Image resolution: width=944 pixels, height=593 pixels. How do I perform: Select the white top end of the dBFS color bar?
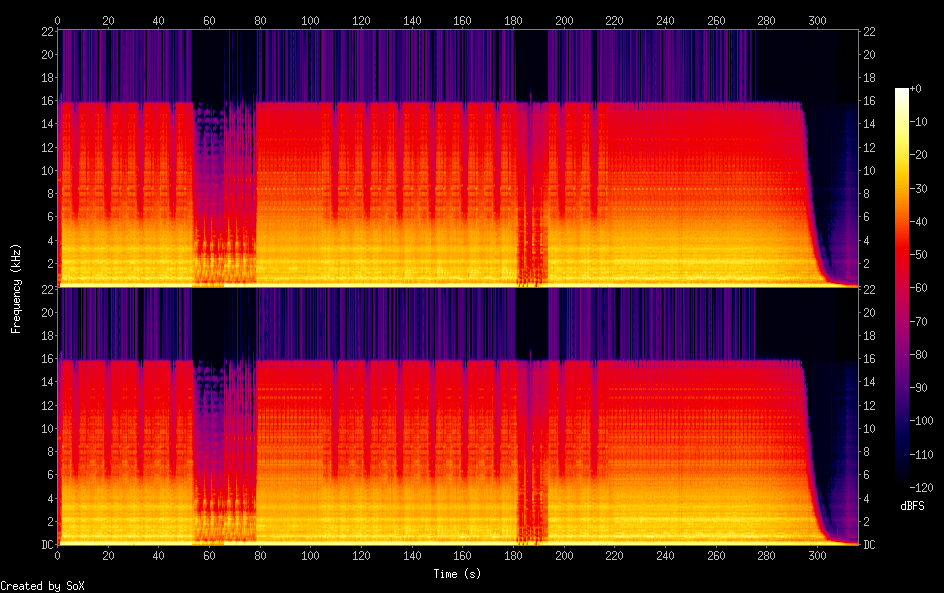tap(902, 92)
